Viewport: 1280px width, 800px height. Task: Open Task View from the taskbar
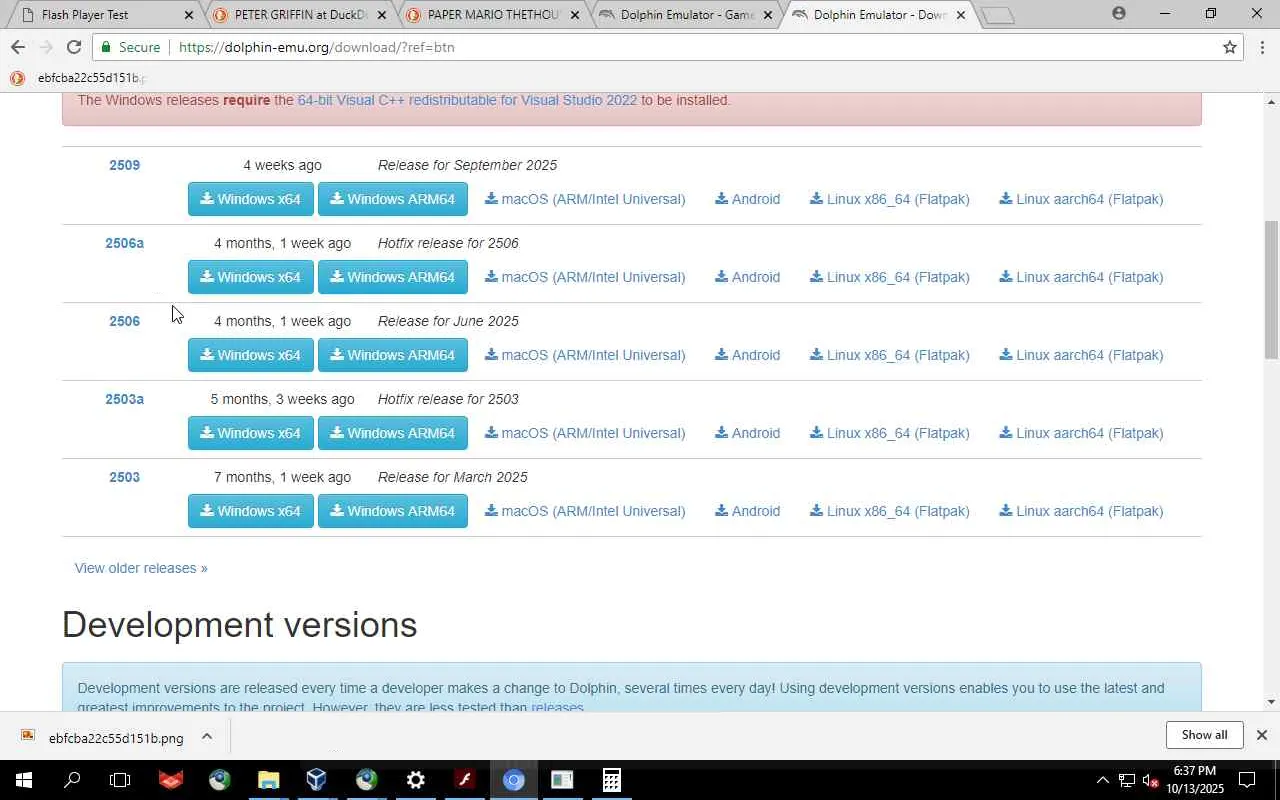[120, 780]
